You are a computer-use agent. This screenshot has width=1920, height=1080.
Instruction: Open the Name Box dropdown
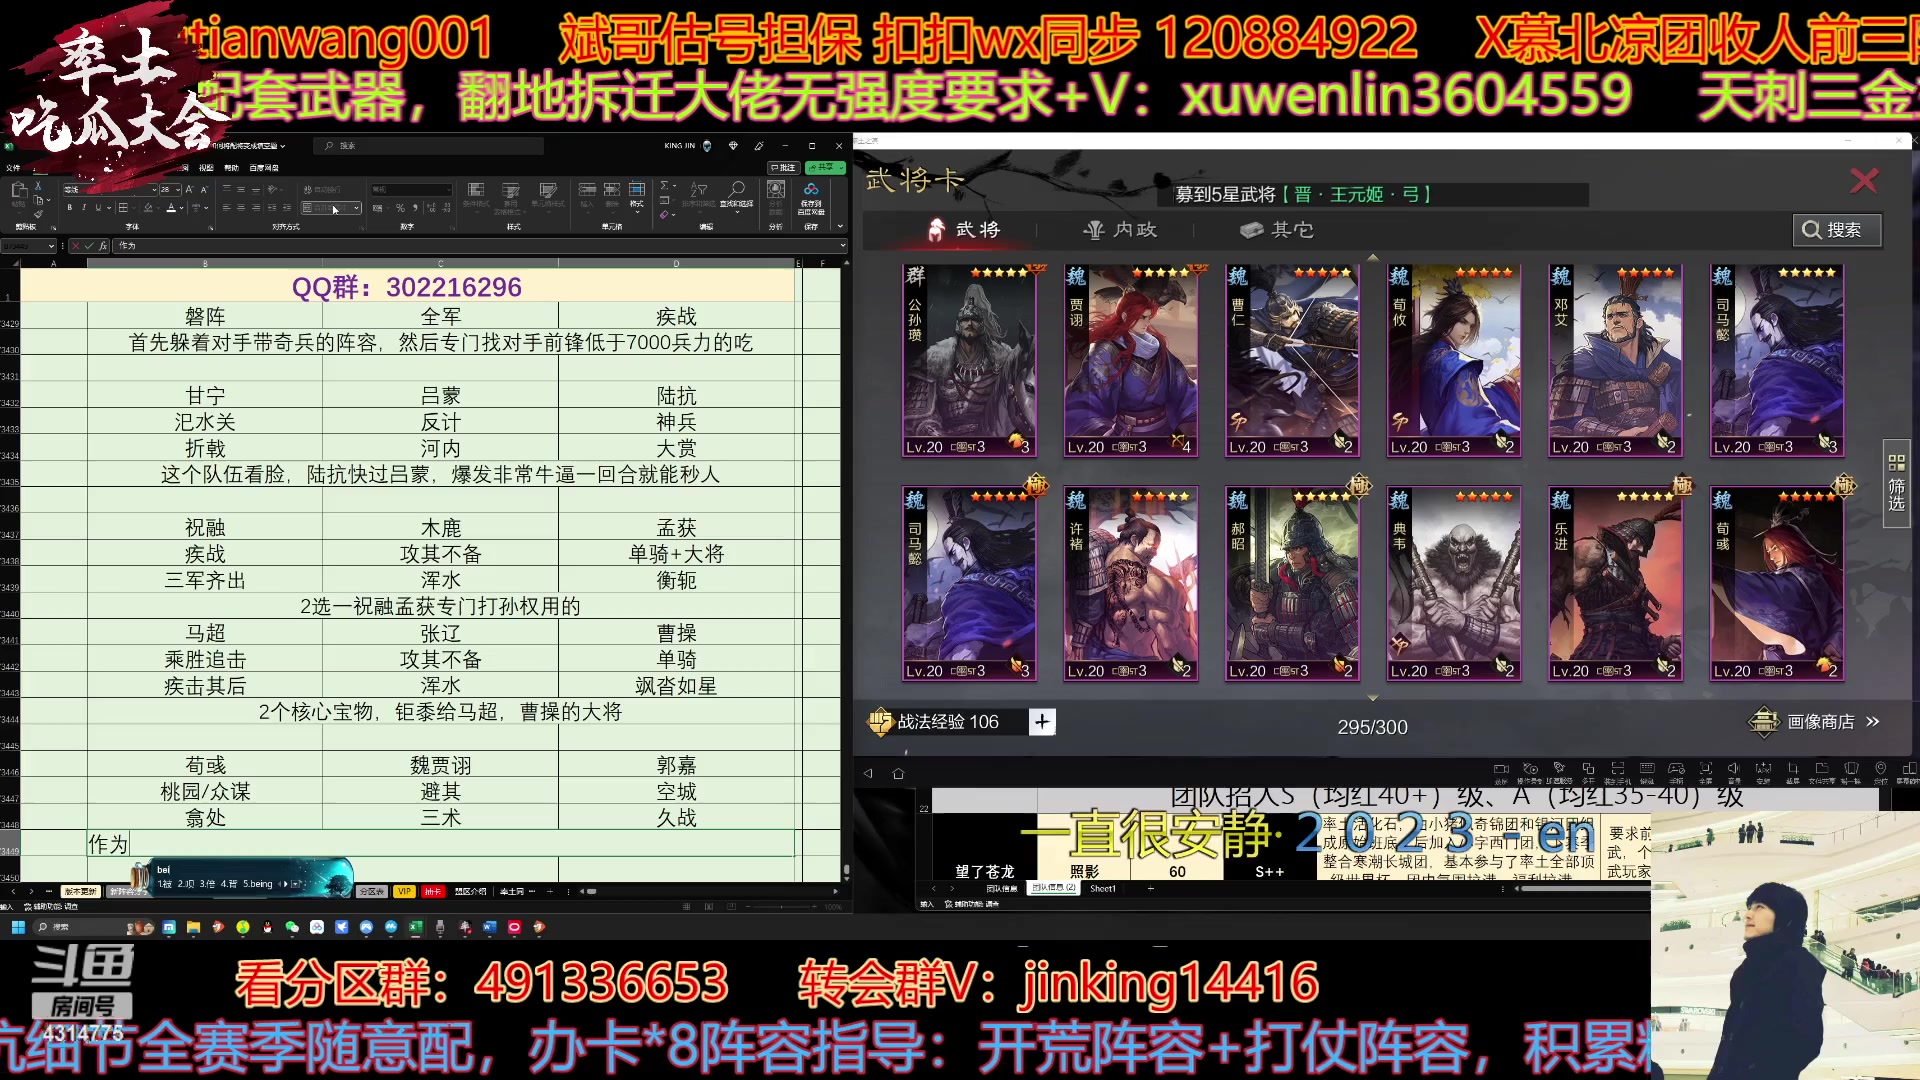click(x=52, y=245)
